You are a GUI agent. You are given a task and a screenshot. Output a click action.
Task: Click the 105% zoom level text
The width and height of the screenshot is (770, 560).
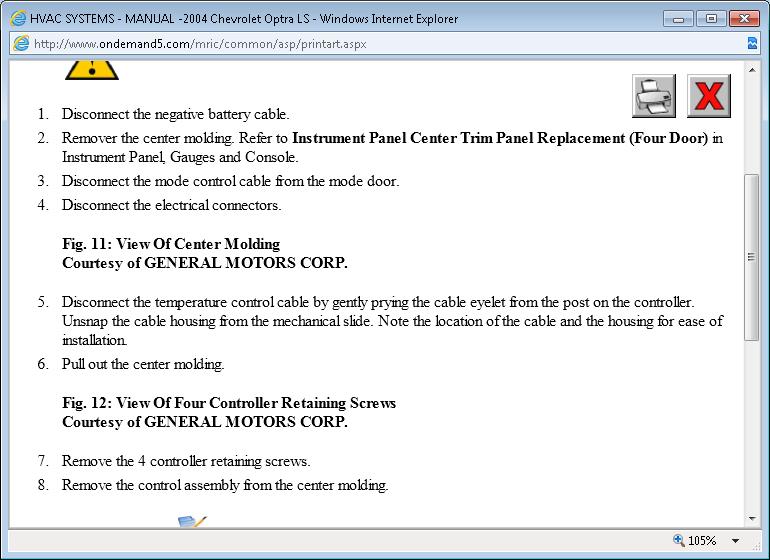[x=702, y=540]
